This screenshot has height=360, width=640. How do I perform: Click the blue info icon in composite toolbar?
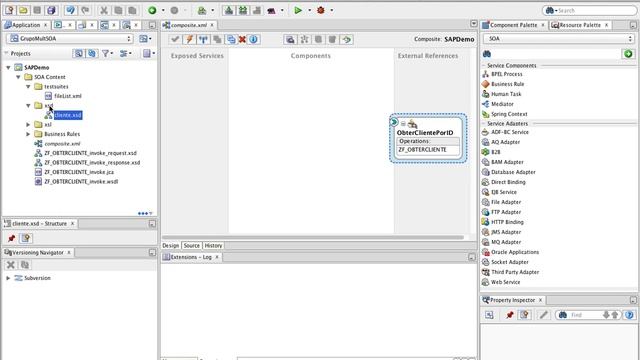click(253, 39)
